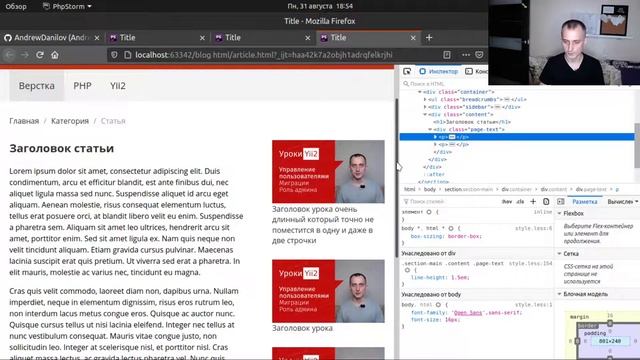
Task: Open page actions three-dots menu
Action: (x=466, y=55)
